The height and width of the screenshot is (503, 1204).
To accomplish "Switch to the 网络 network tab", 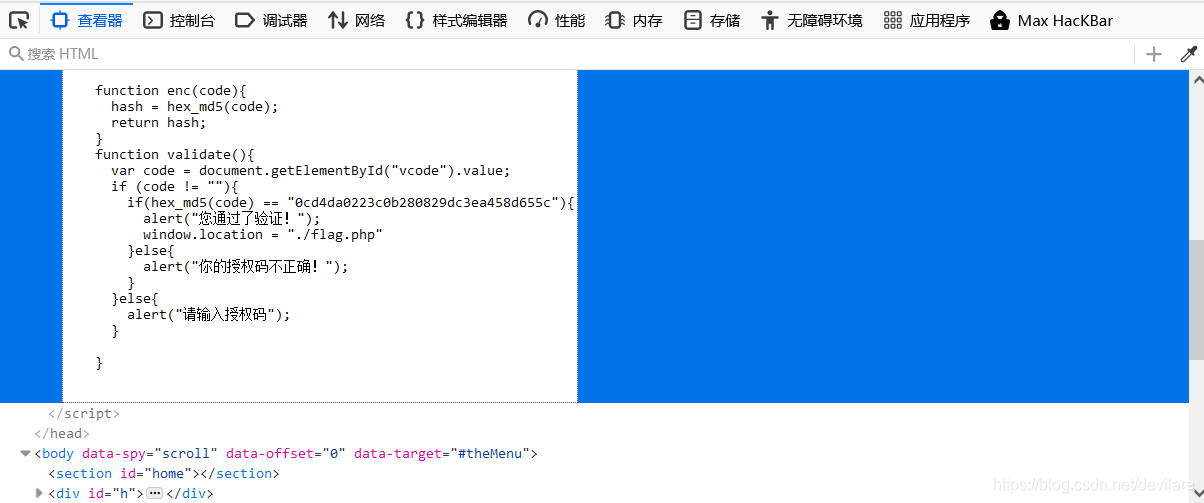I will point(356,20).
